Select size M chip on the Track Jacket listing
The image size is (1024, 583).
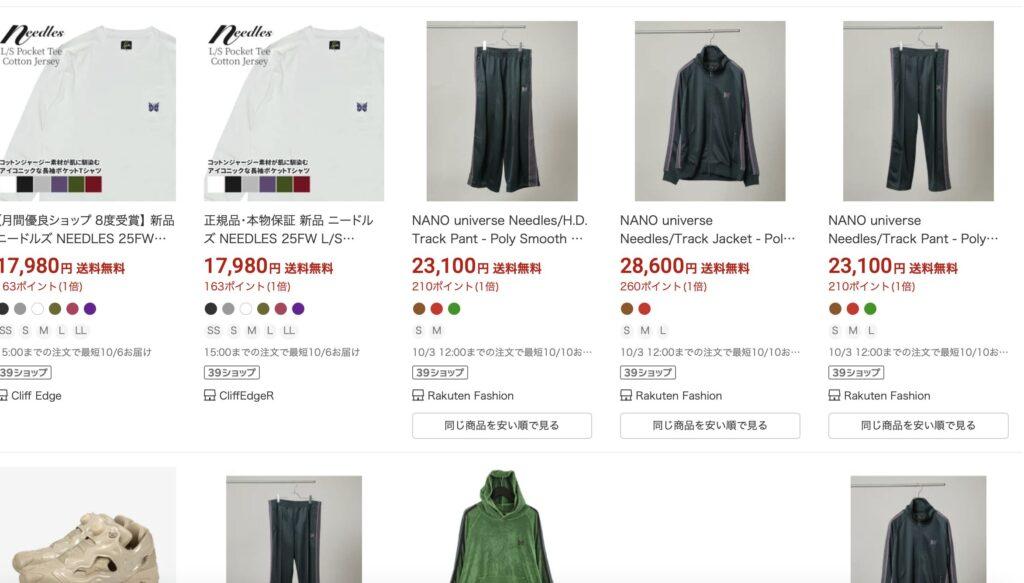[645, 330]
